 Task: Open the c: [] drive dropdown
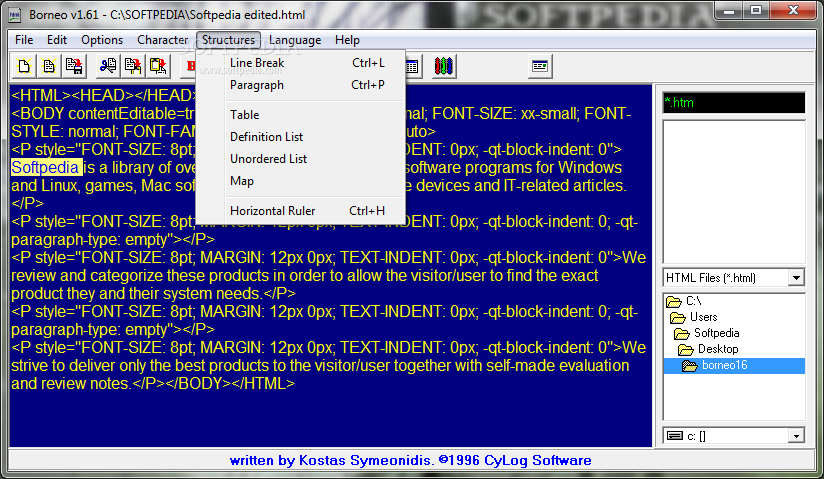[x=796, y=436]
